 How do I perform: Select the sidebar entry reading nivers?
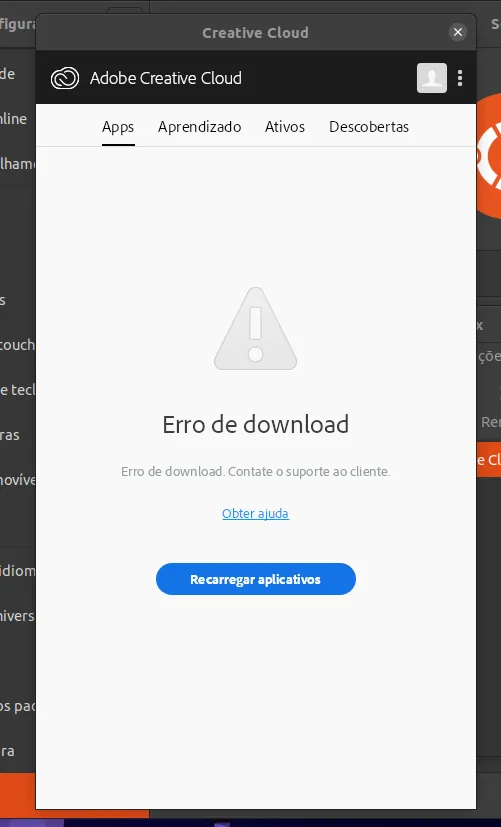[x=18, y=616]
